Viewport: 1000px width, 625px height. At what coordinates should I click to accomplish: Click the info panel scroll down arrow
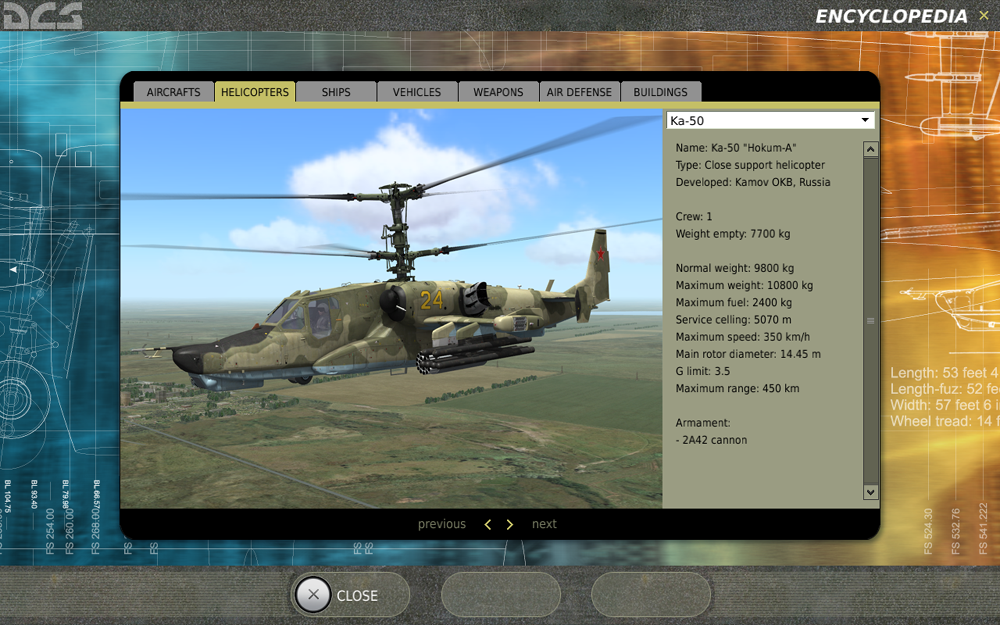click(871, 492)
